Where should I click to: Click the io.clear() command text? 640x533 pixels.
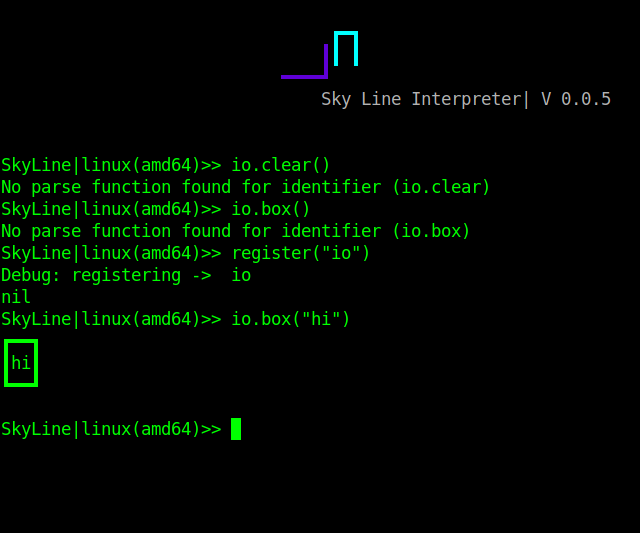pyautogui.click(x=280, y=165)
